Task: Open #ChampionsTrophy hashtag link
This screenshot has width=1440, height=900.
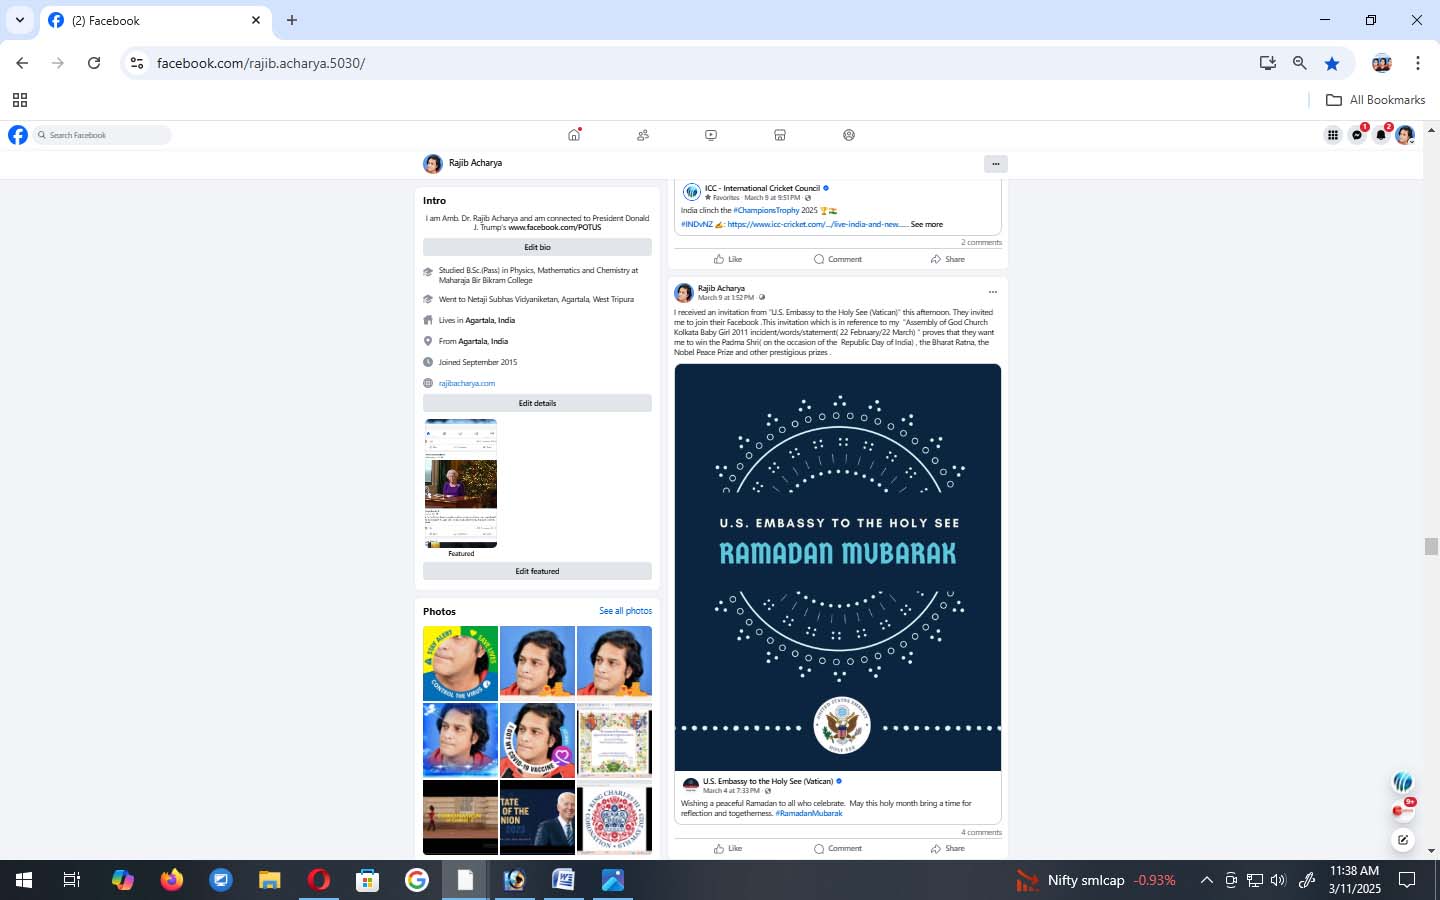Action: coord(766,211)
